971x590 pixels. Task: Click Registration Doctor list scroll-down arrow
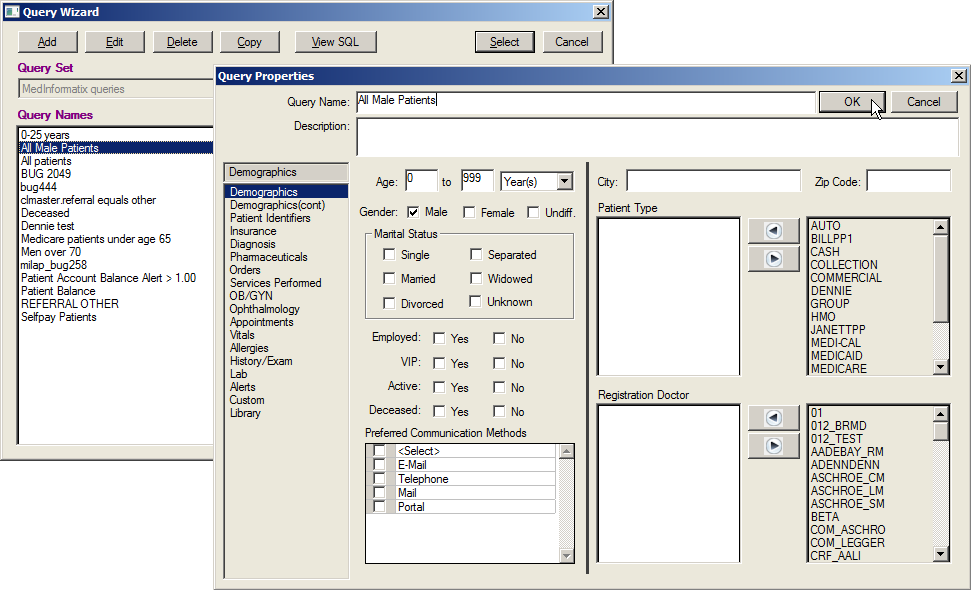941,554
